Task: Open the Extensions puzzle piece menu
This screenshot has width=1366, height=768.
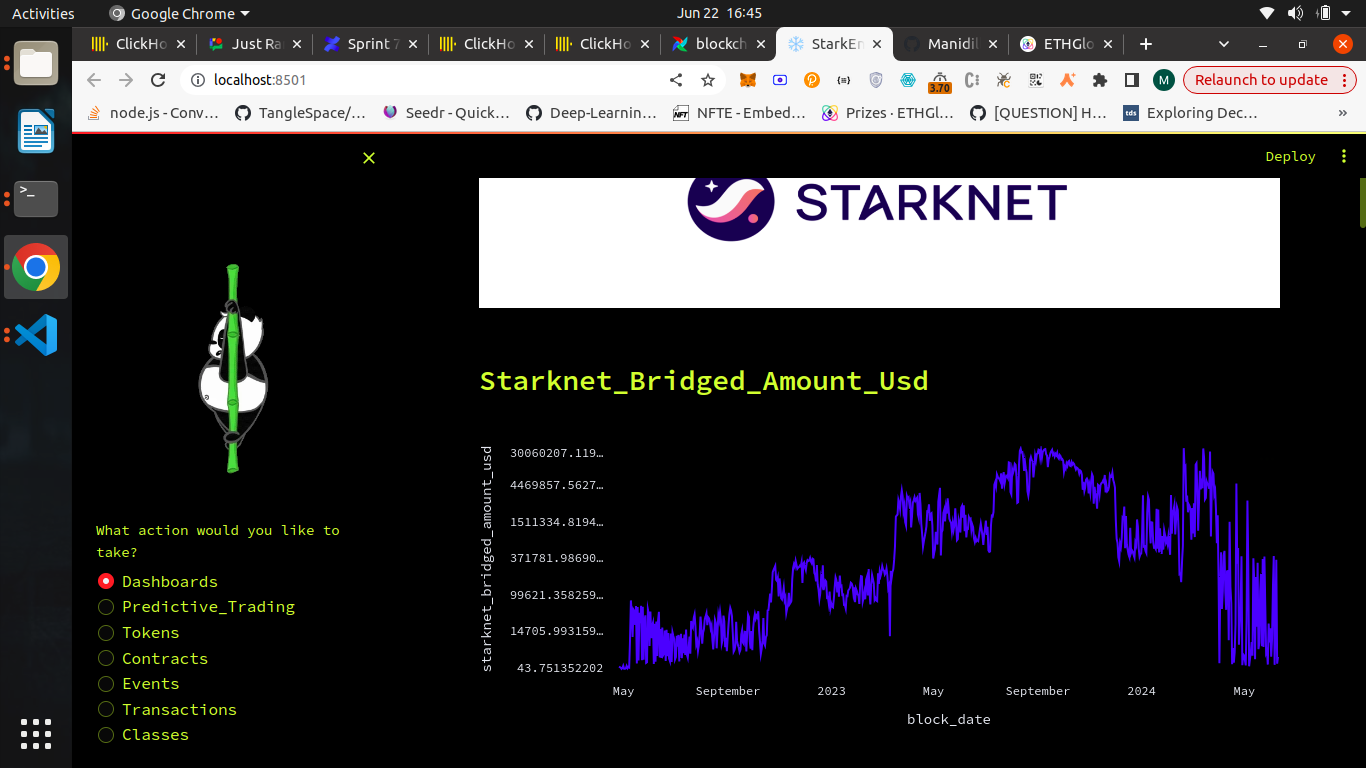Action: click(x=1100, y=80)
